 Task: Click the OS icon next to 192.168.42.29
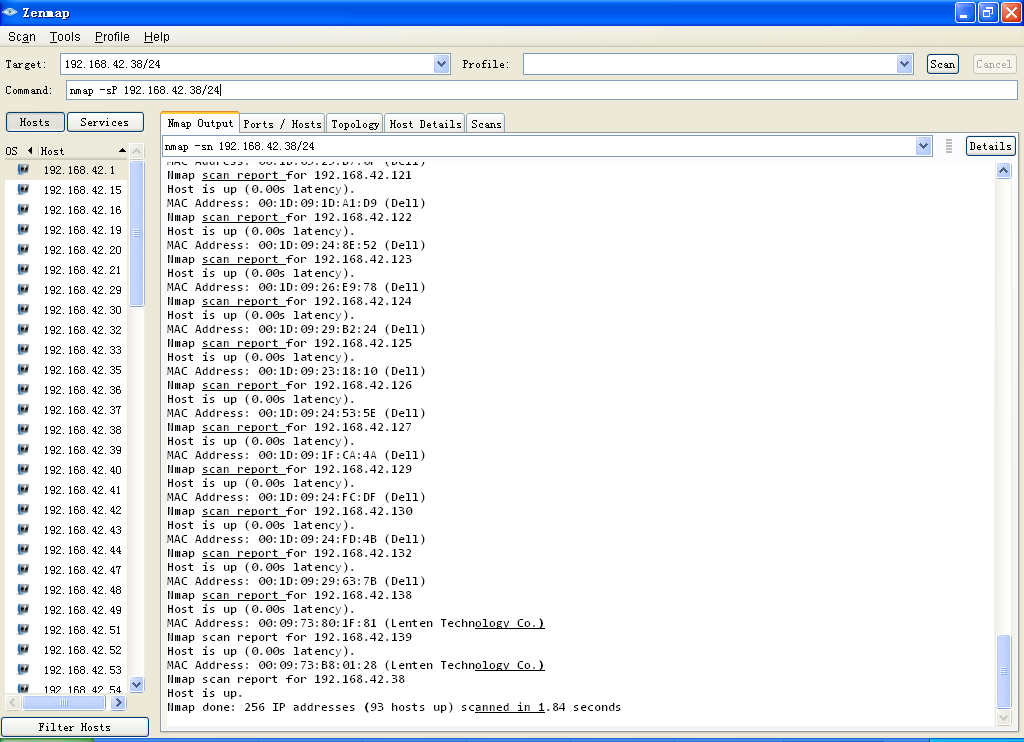point(23,289)
